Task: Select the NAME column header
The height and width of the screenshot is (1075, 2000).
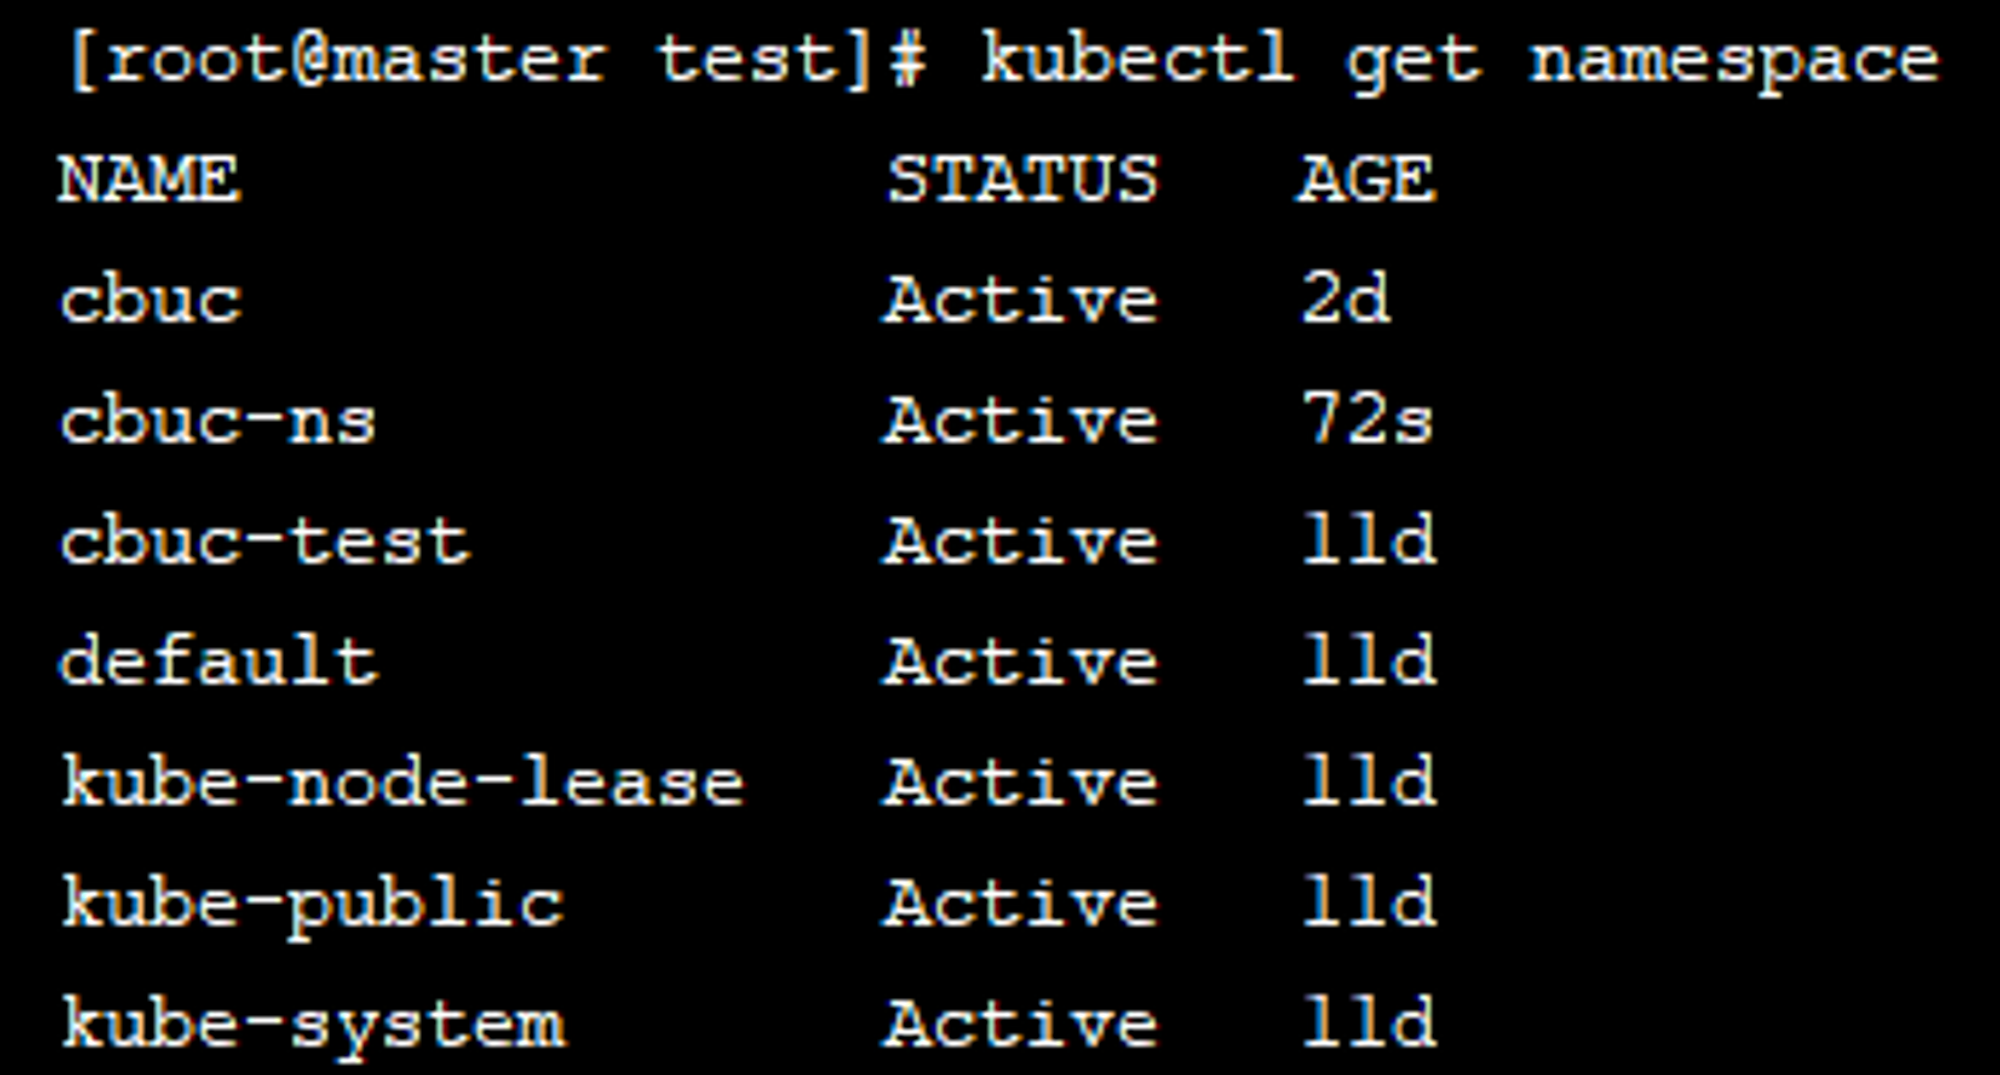Action: pyautogui.click(x=150, y=180)
